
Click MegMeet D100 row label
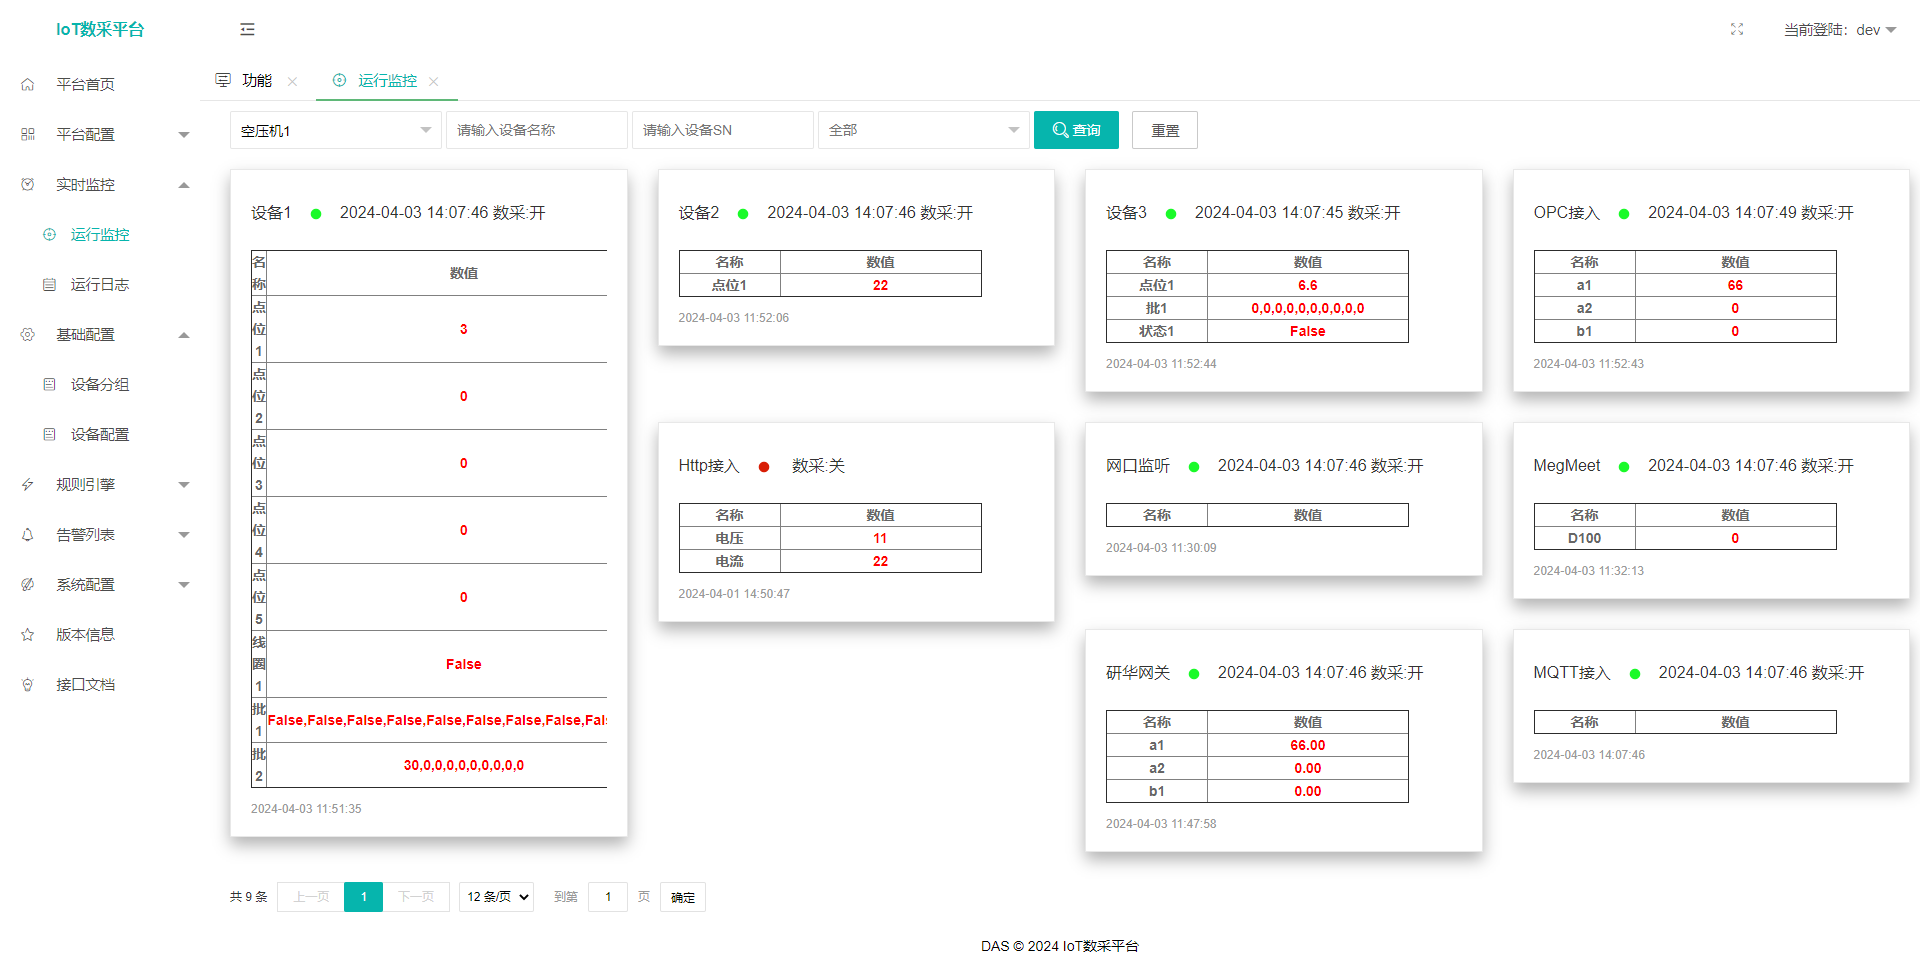coord(1585,538)
